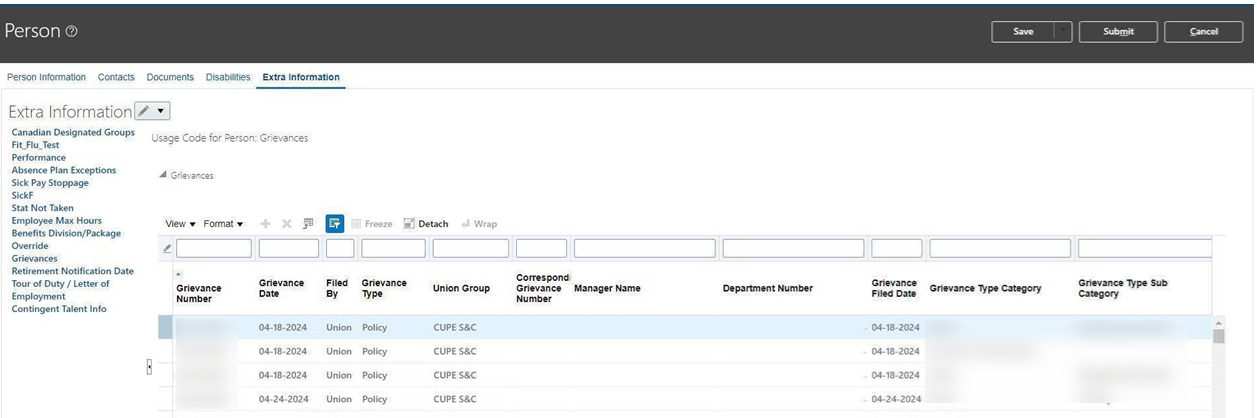Click the Freeze column button
The width and height of the screenshot is (1257, 418).
pyautogui.click(x=371, y=224)
